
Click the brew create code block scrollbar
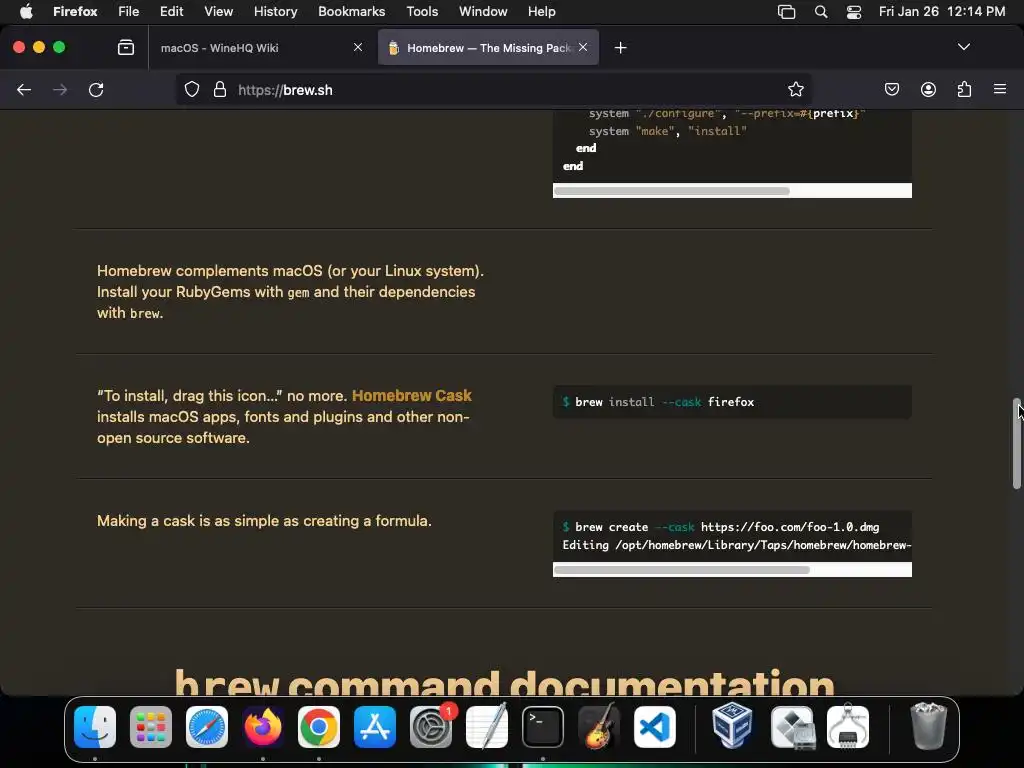click(x=682, y=570)
